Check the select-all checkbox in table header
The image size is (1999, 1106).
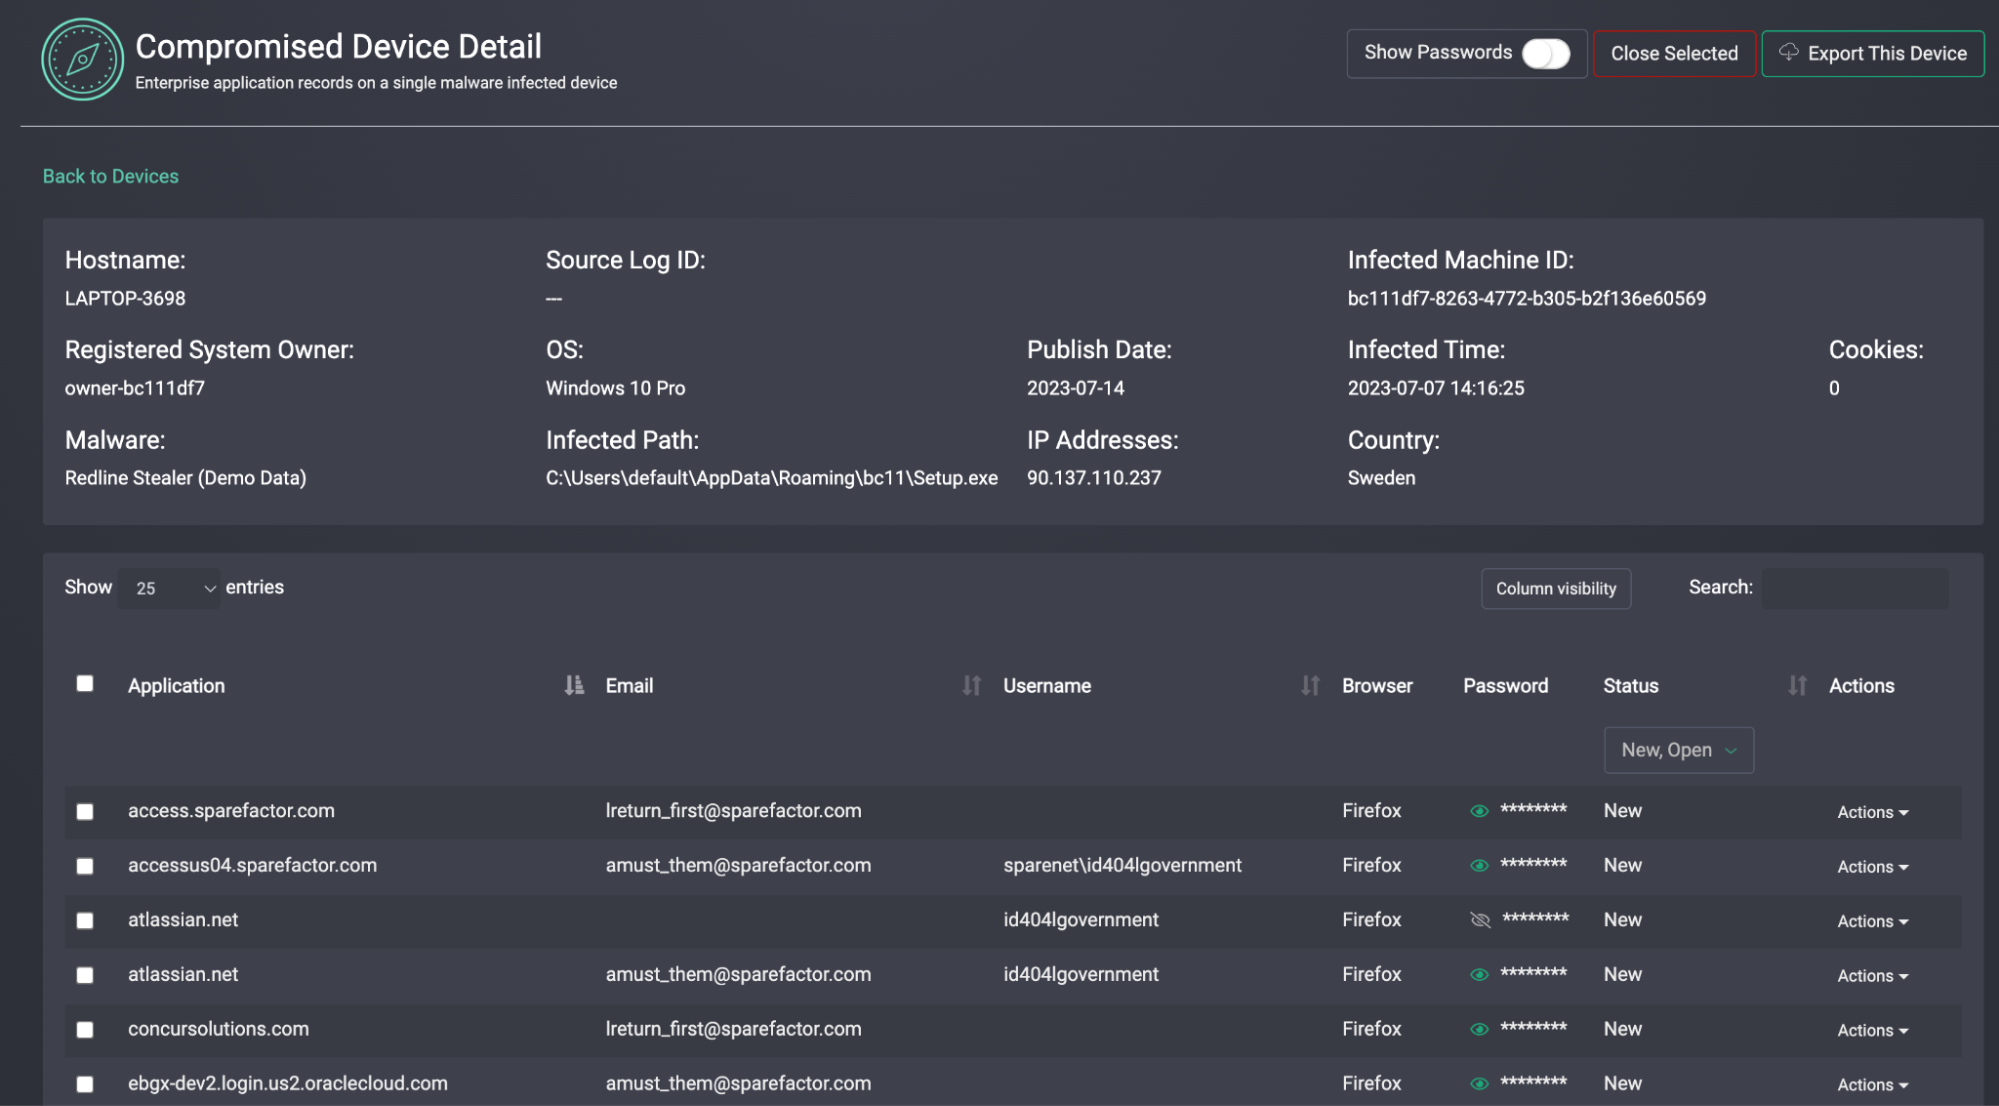(x=85, y=684)
